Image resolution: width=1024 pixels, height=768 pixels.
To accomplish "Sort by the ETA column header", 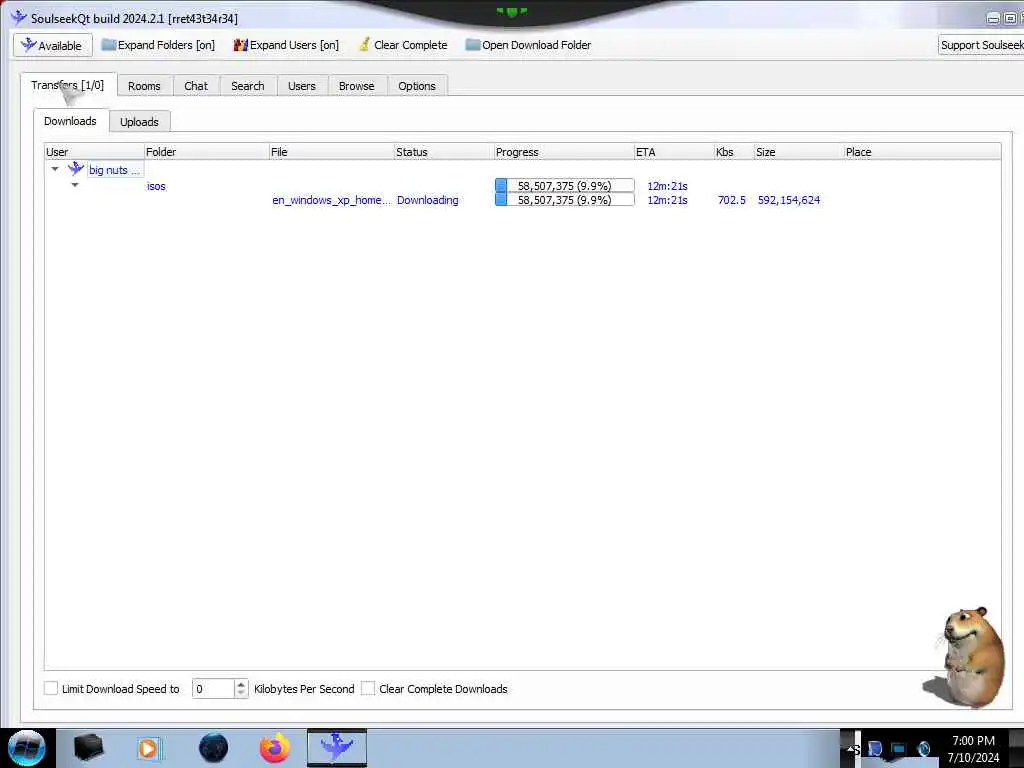I will [x=674, y=152].
